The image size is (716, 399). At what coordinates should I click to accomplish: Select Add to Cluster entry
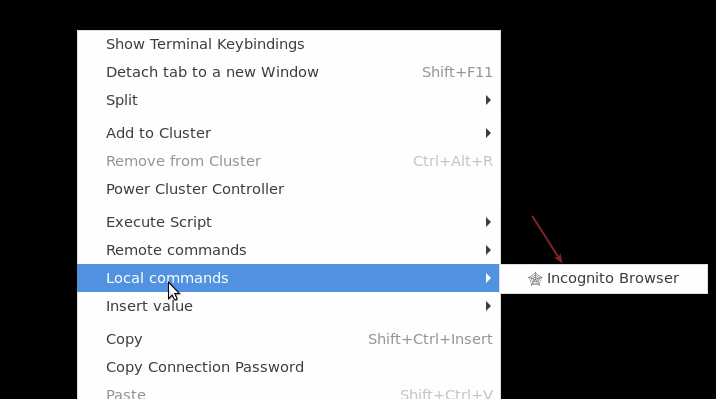click(289, 133)
